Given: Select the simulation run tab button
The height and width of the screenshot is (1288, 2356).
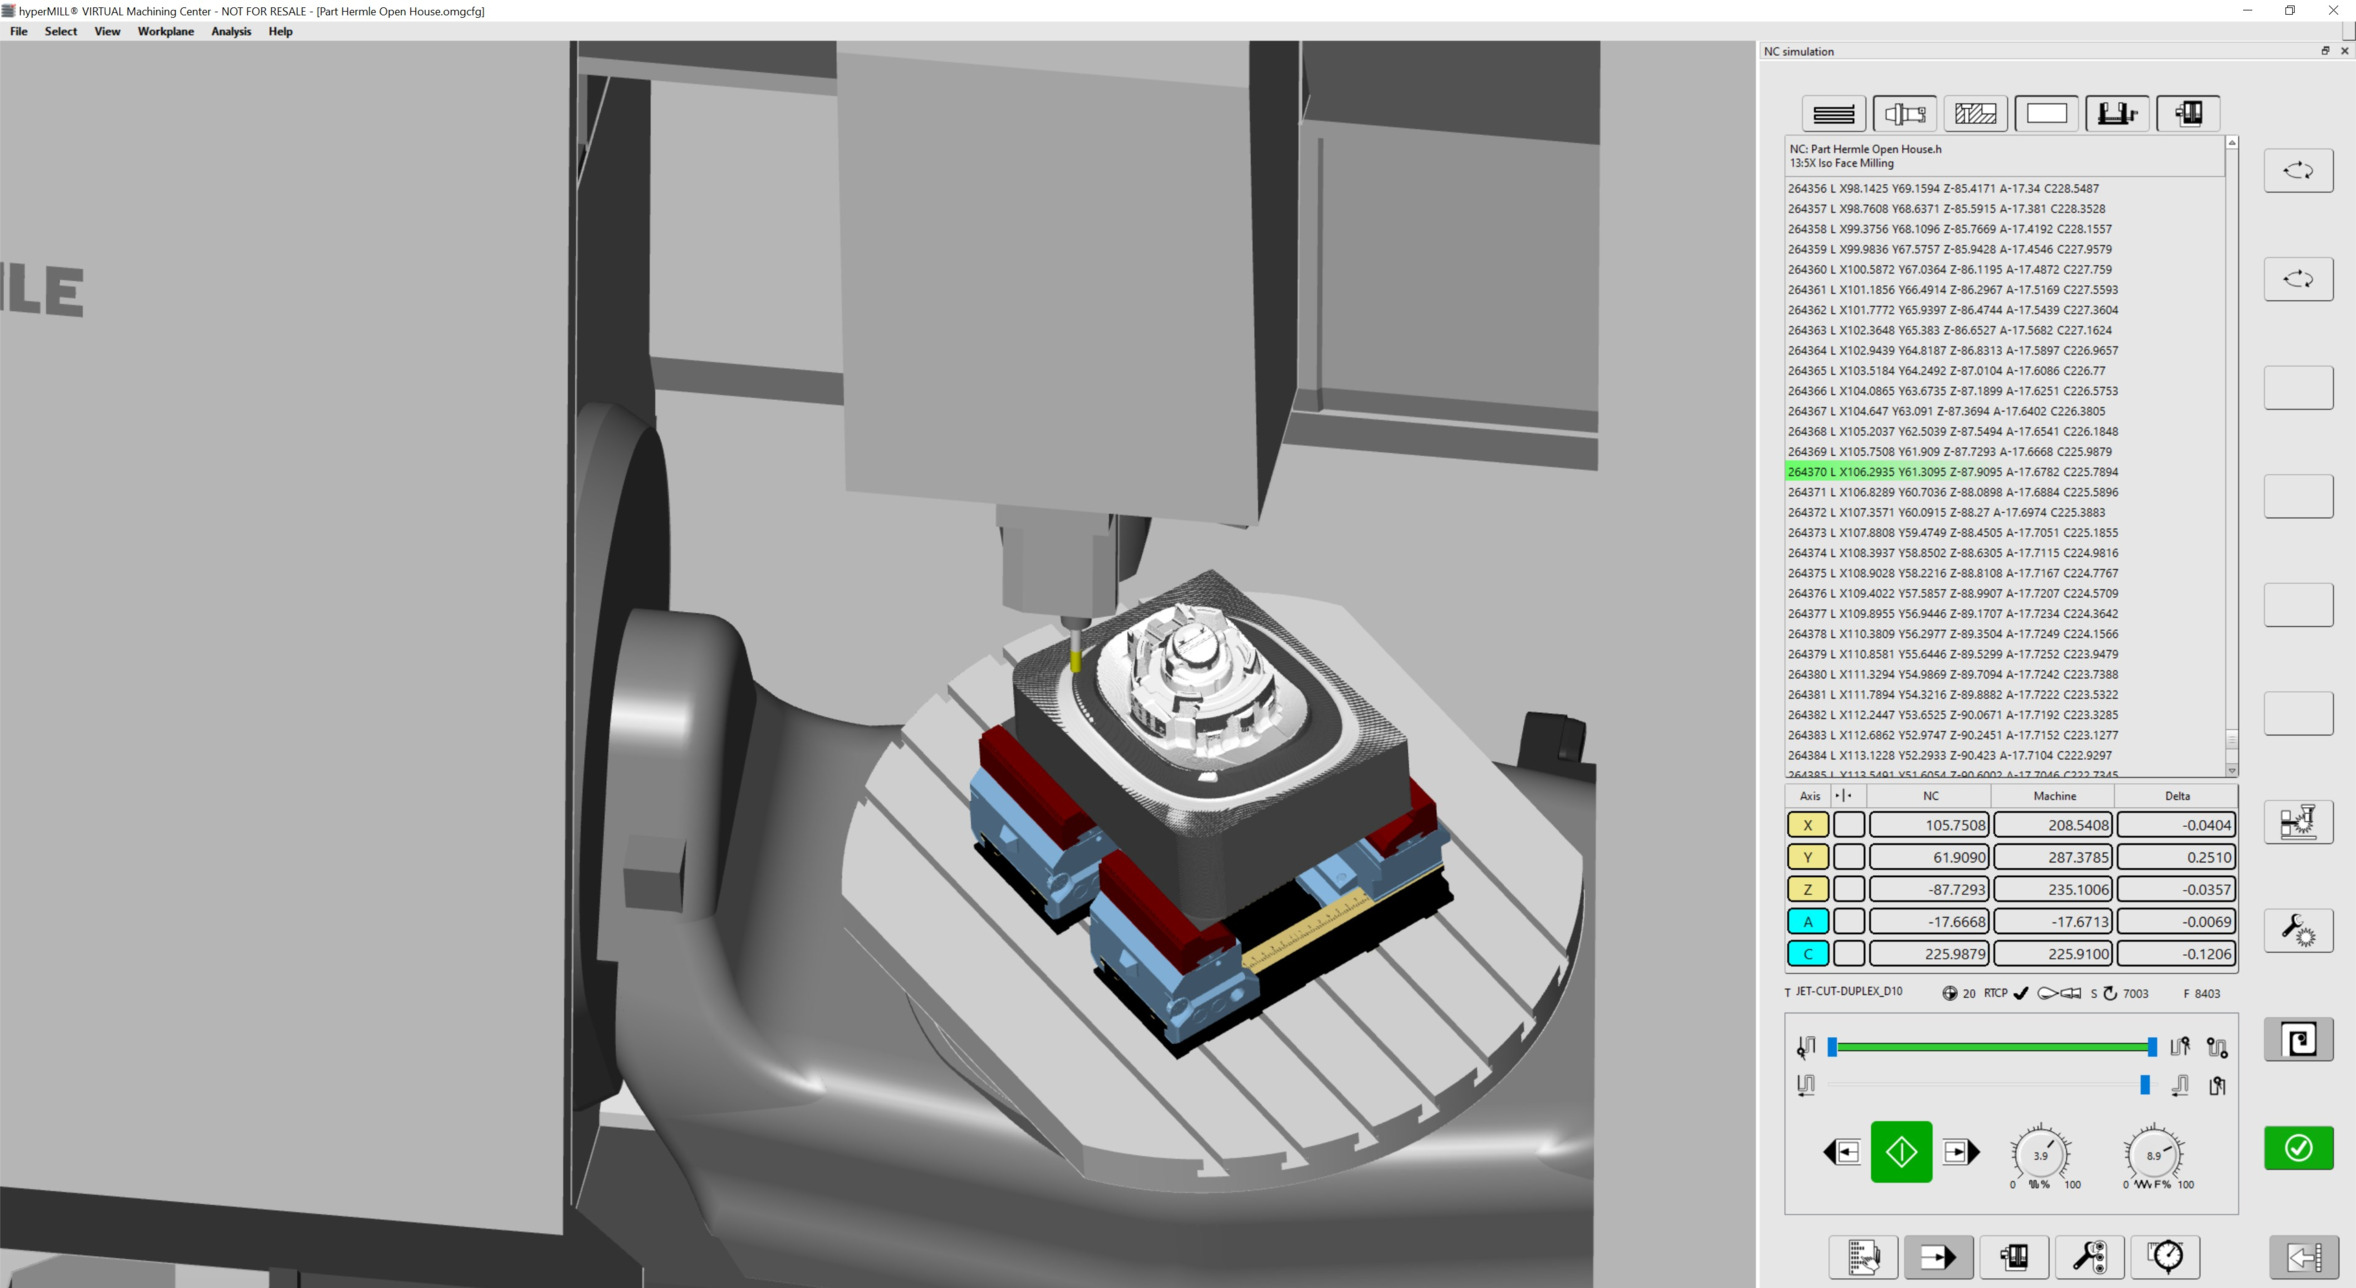Looking at the screenshot, I should coord(1938,1257).
